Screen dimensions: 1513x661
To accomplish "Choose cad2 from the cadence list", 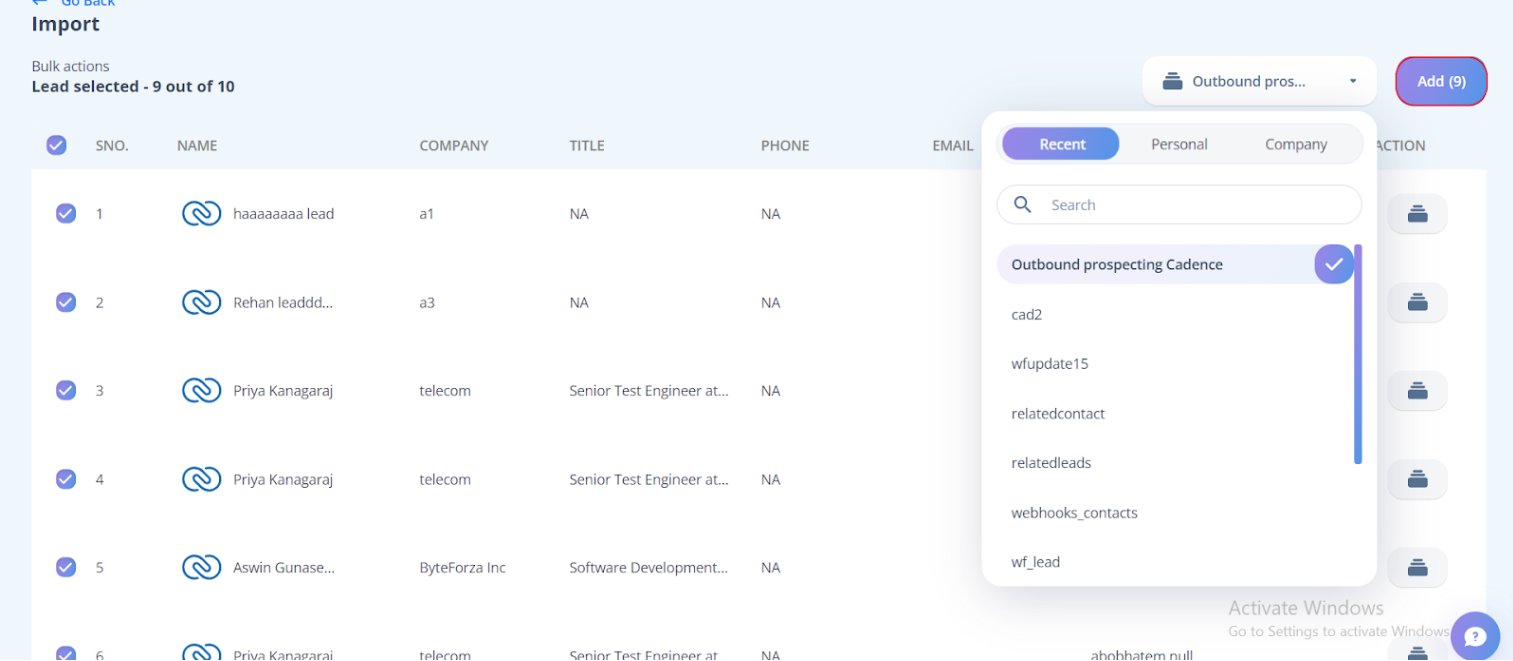I will coord(1027,314).
